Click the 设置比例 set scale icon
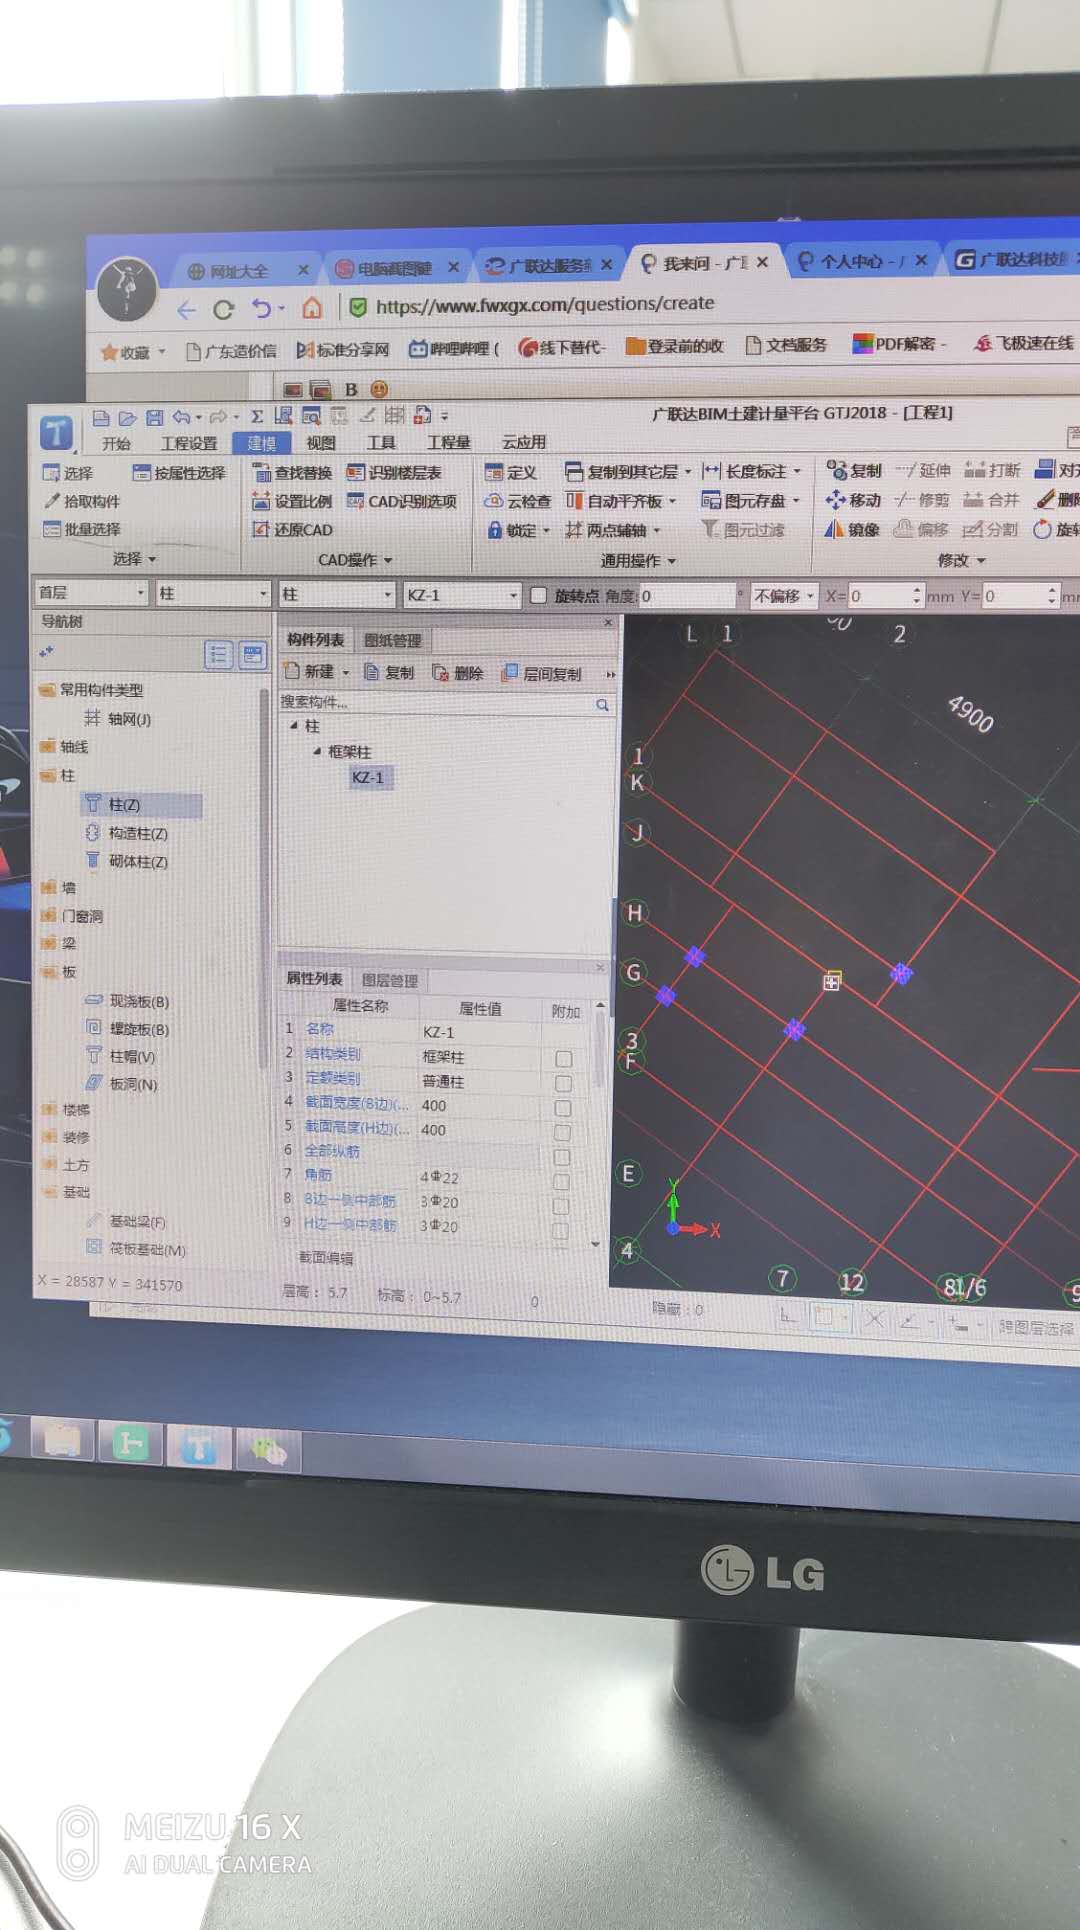1080x1930 pixels. 262,501
